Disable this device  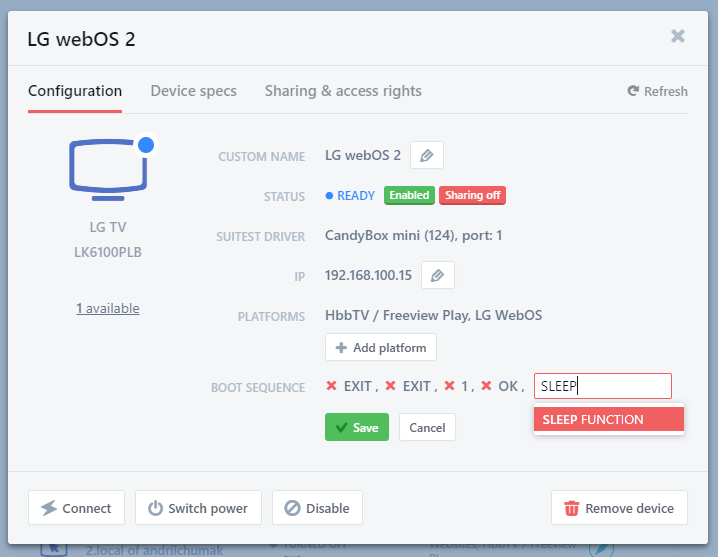[317, 508]
